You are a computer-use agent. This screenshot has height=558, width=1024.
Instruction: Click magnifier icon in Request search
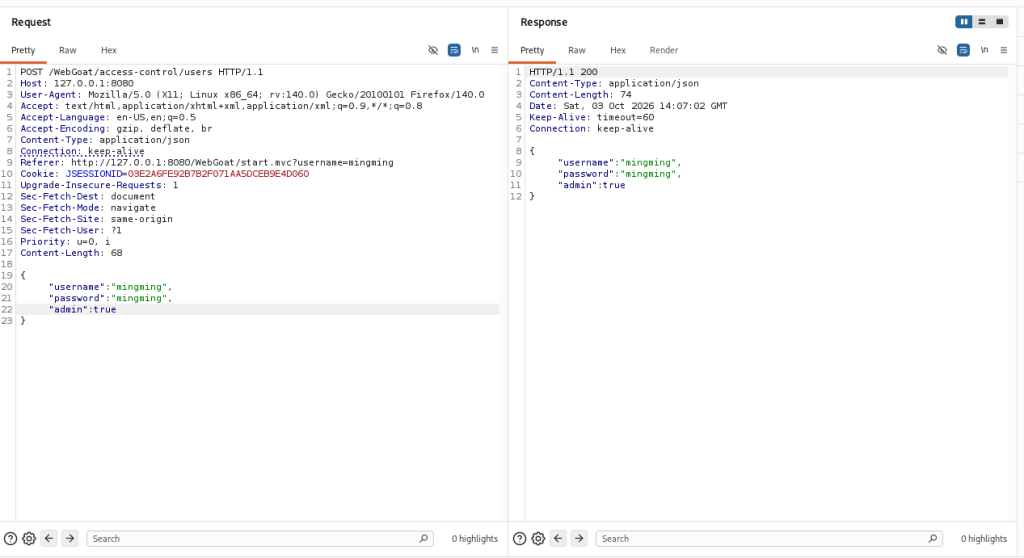coord(423,538)
